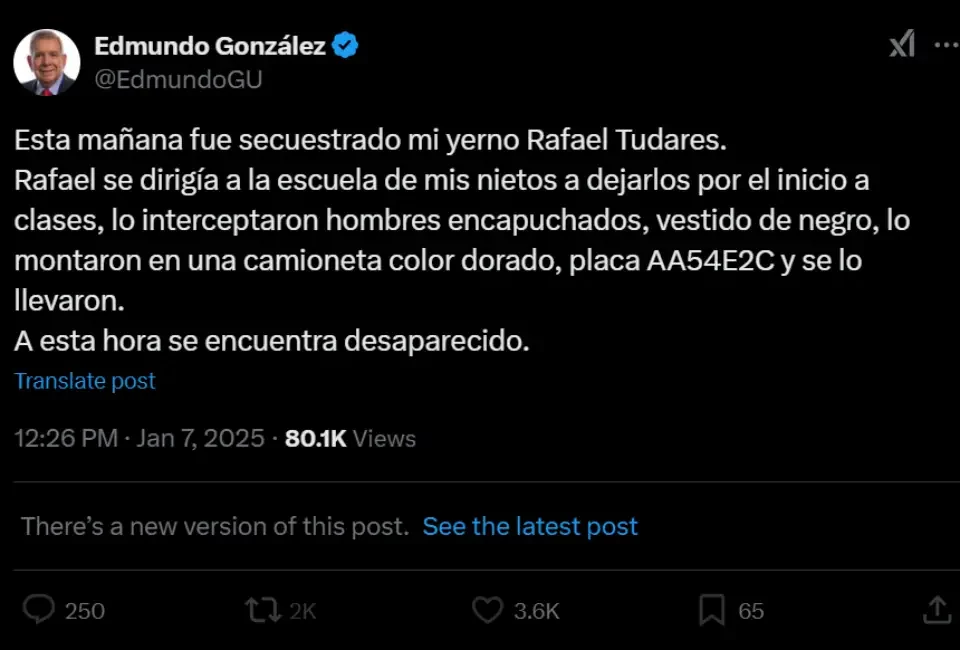Click the Edmundo González display name
The image size is (960, 650).
coord(209,45)
